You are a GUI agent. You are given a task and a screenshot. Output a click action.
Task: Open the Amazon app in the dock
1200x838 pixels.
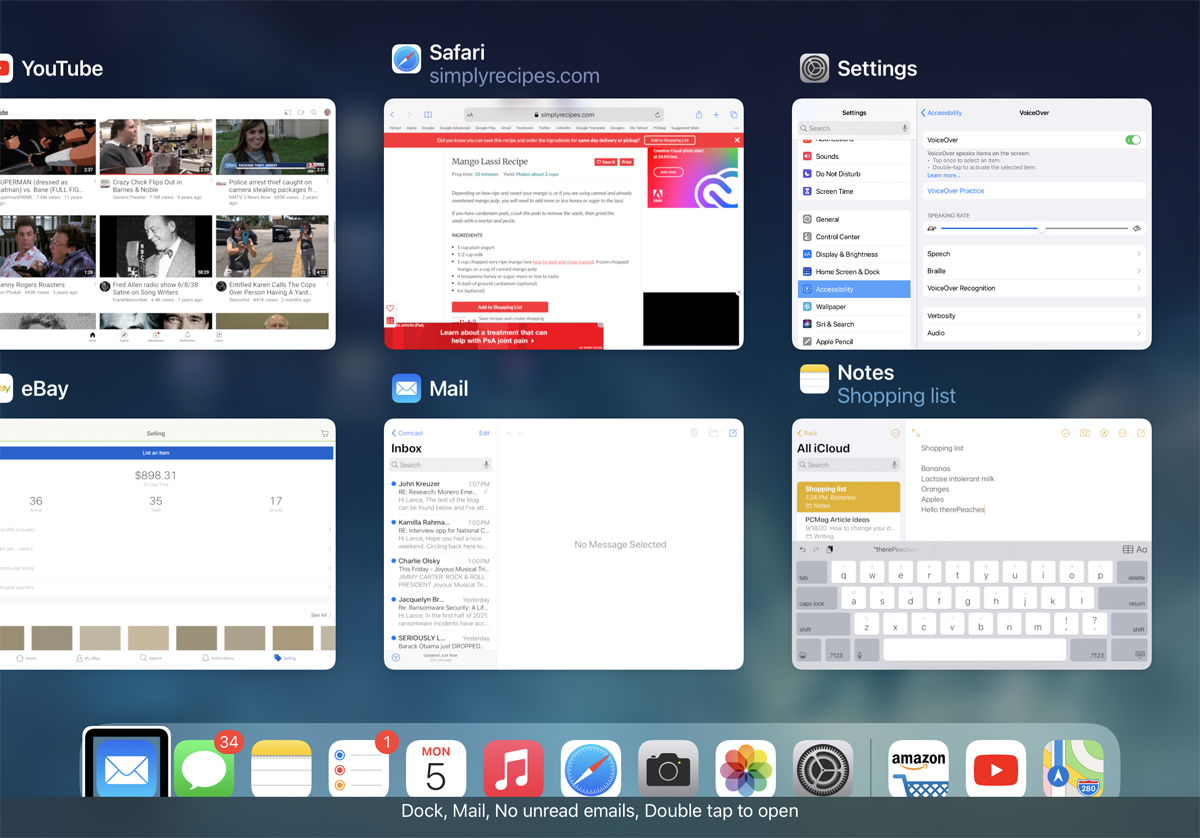(x=919, y=769)
